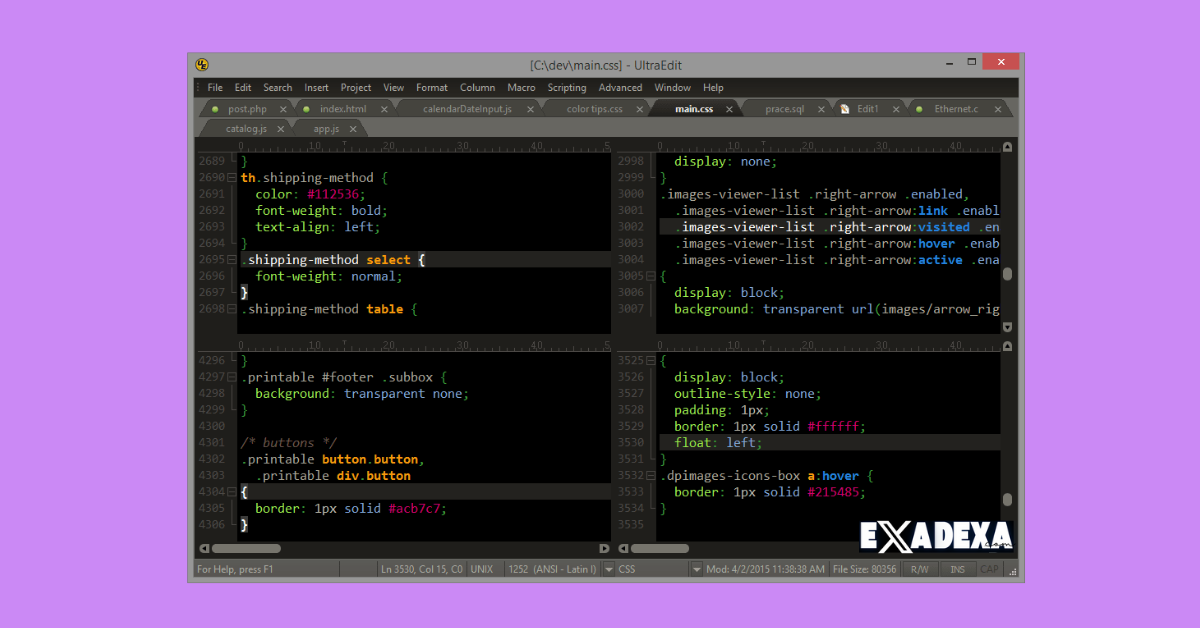This screenshot has height=628, width=1200.
Task: Close the index.html tab using its X
Action: click(x=383, y=109)
